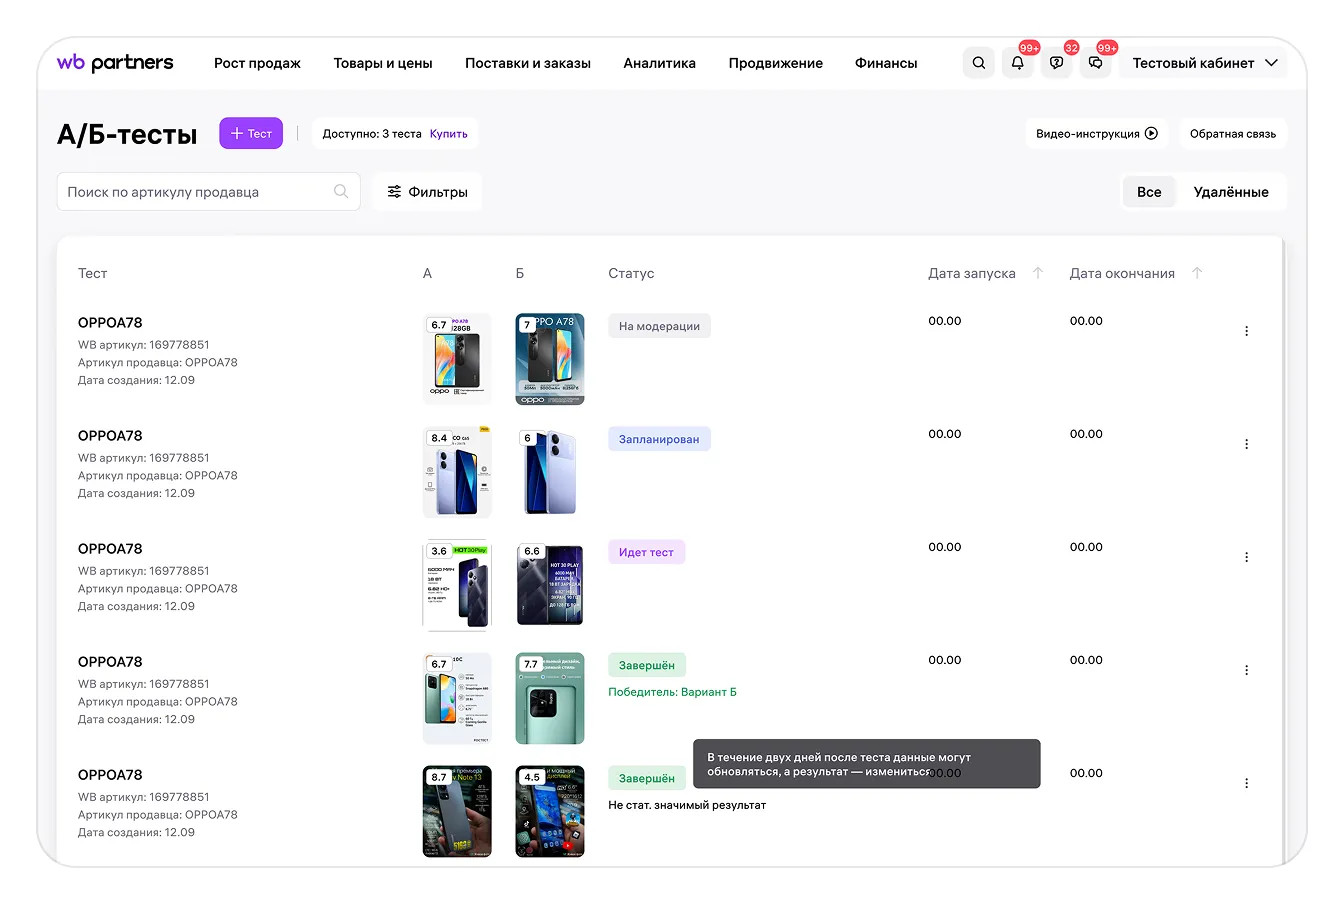Open variant A thumbnail rated 6.7 in the На модерации row
Screen dimensions: 1344x904
tap(457, 359)
